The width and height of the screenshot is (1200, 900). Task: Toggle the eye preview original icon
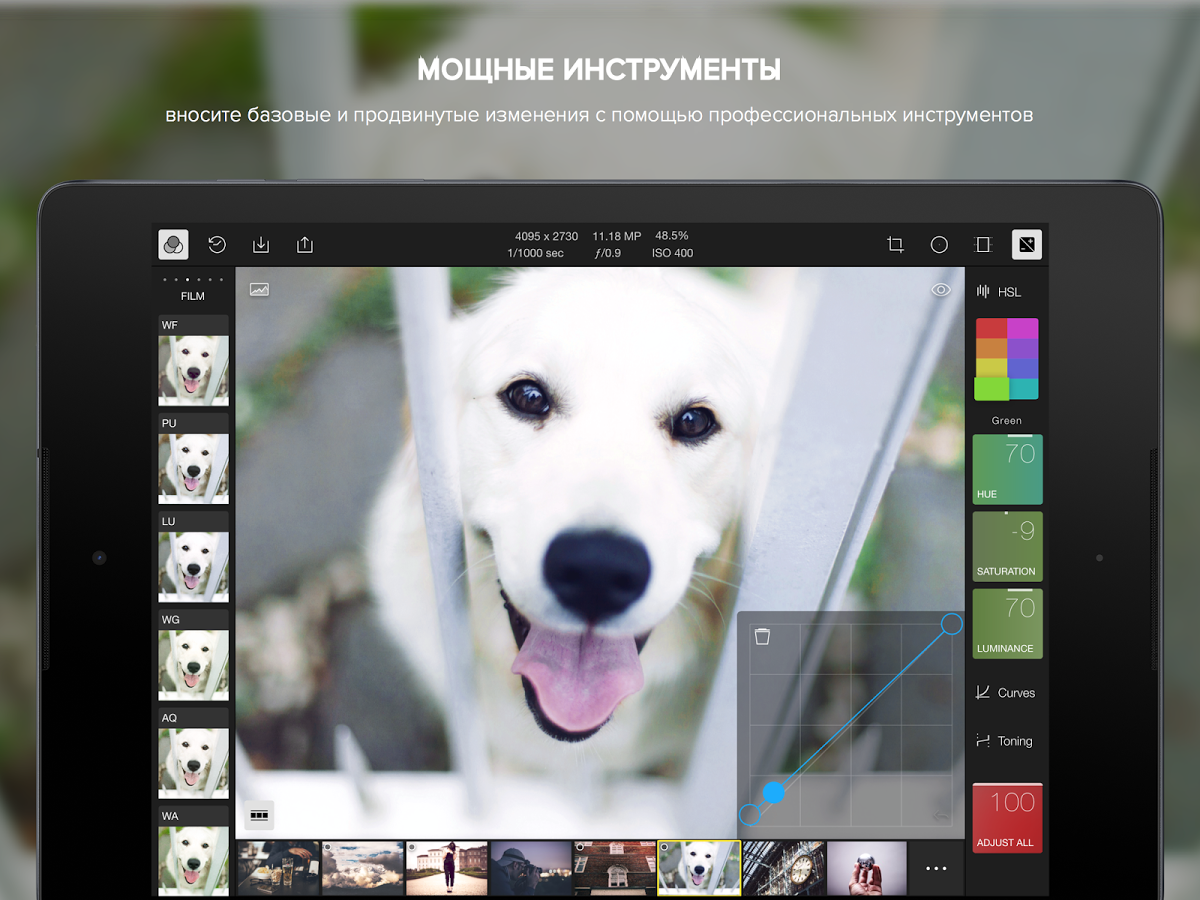[941, 290]
